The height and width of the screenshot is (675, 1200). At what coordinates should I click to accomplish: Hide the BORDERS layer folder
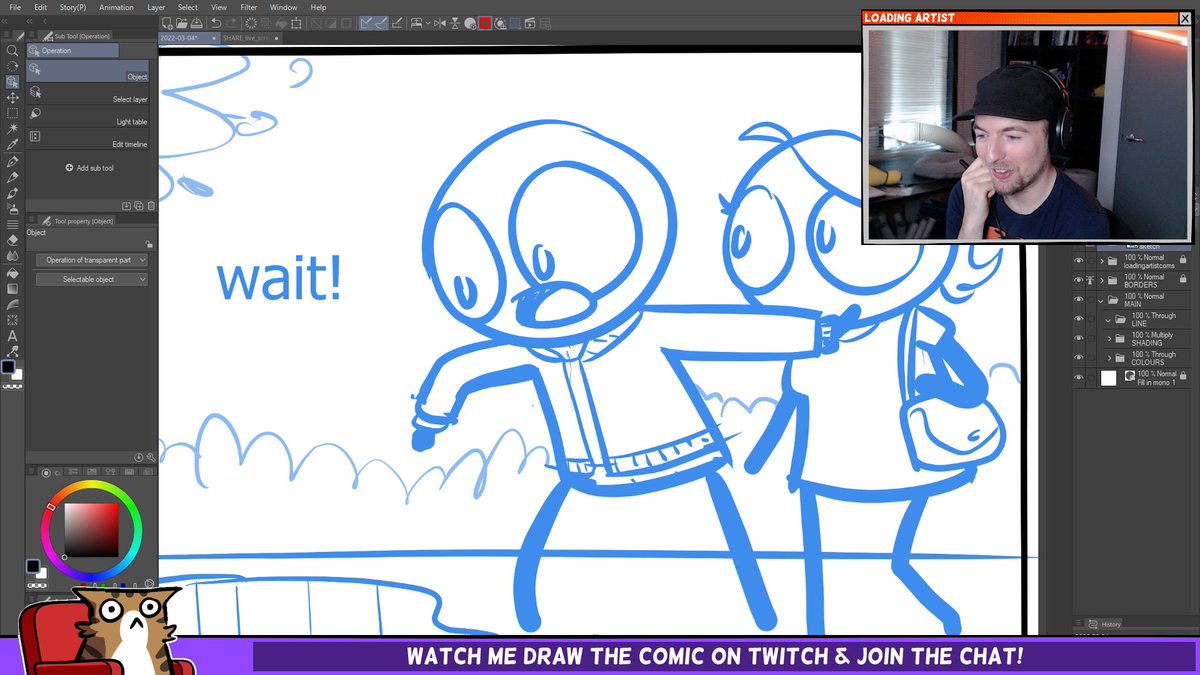[1079, 280]
